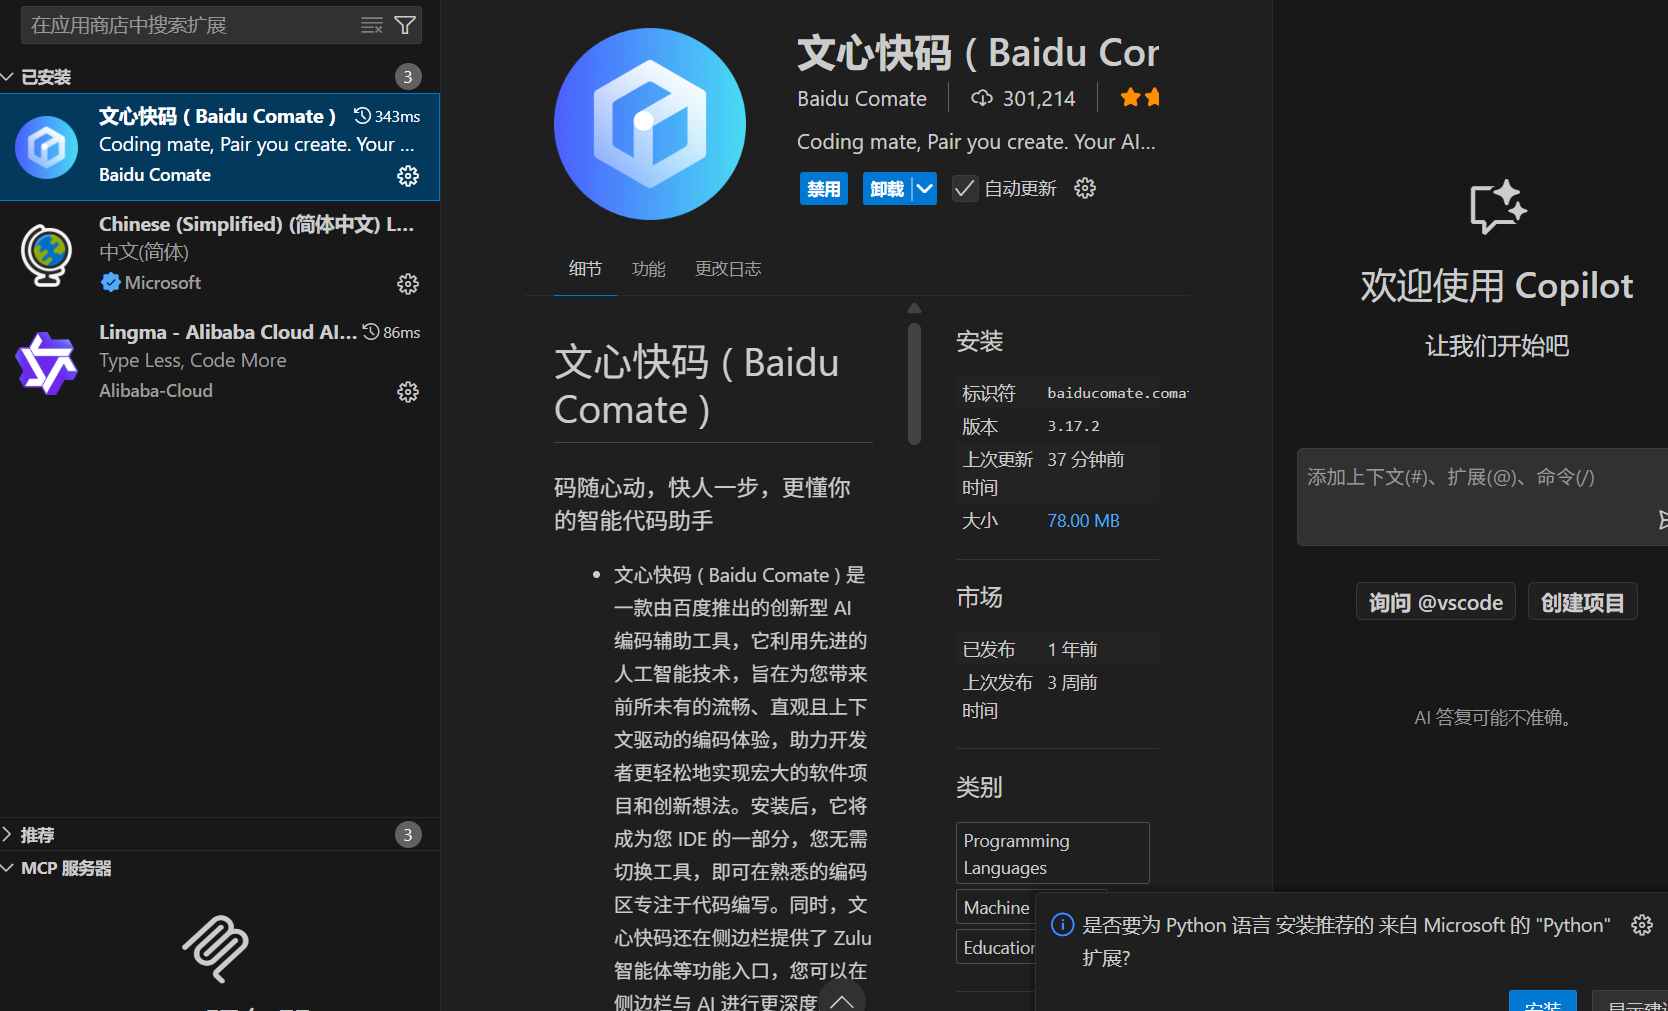
Task: Click the Lingma extension logo icon
Action: (46, 363)
